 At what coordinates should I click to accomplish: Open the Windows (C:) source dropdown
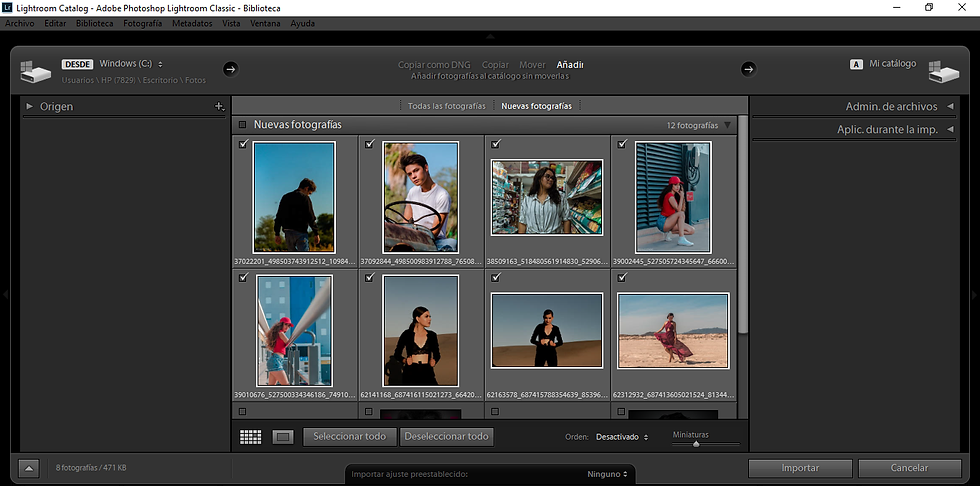131,64
